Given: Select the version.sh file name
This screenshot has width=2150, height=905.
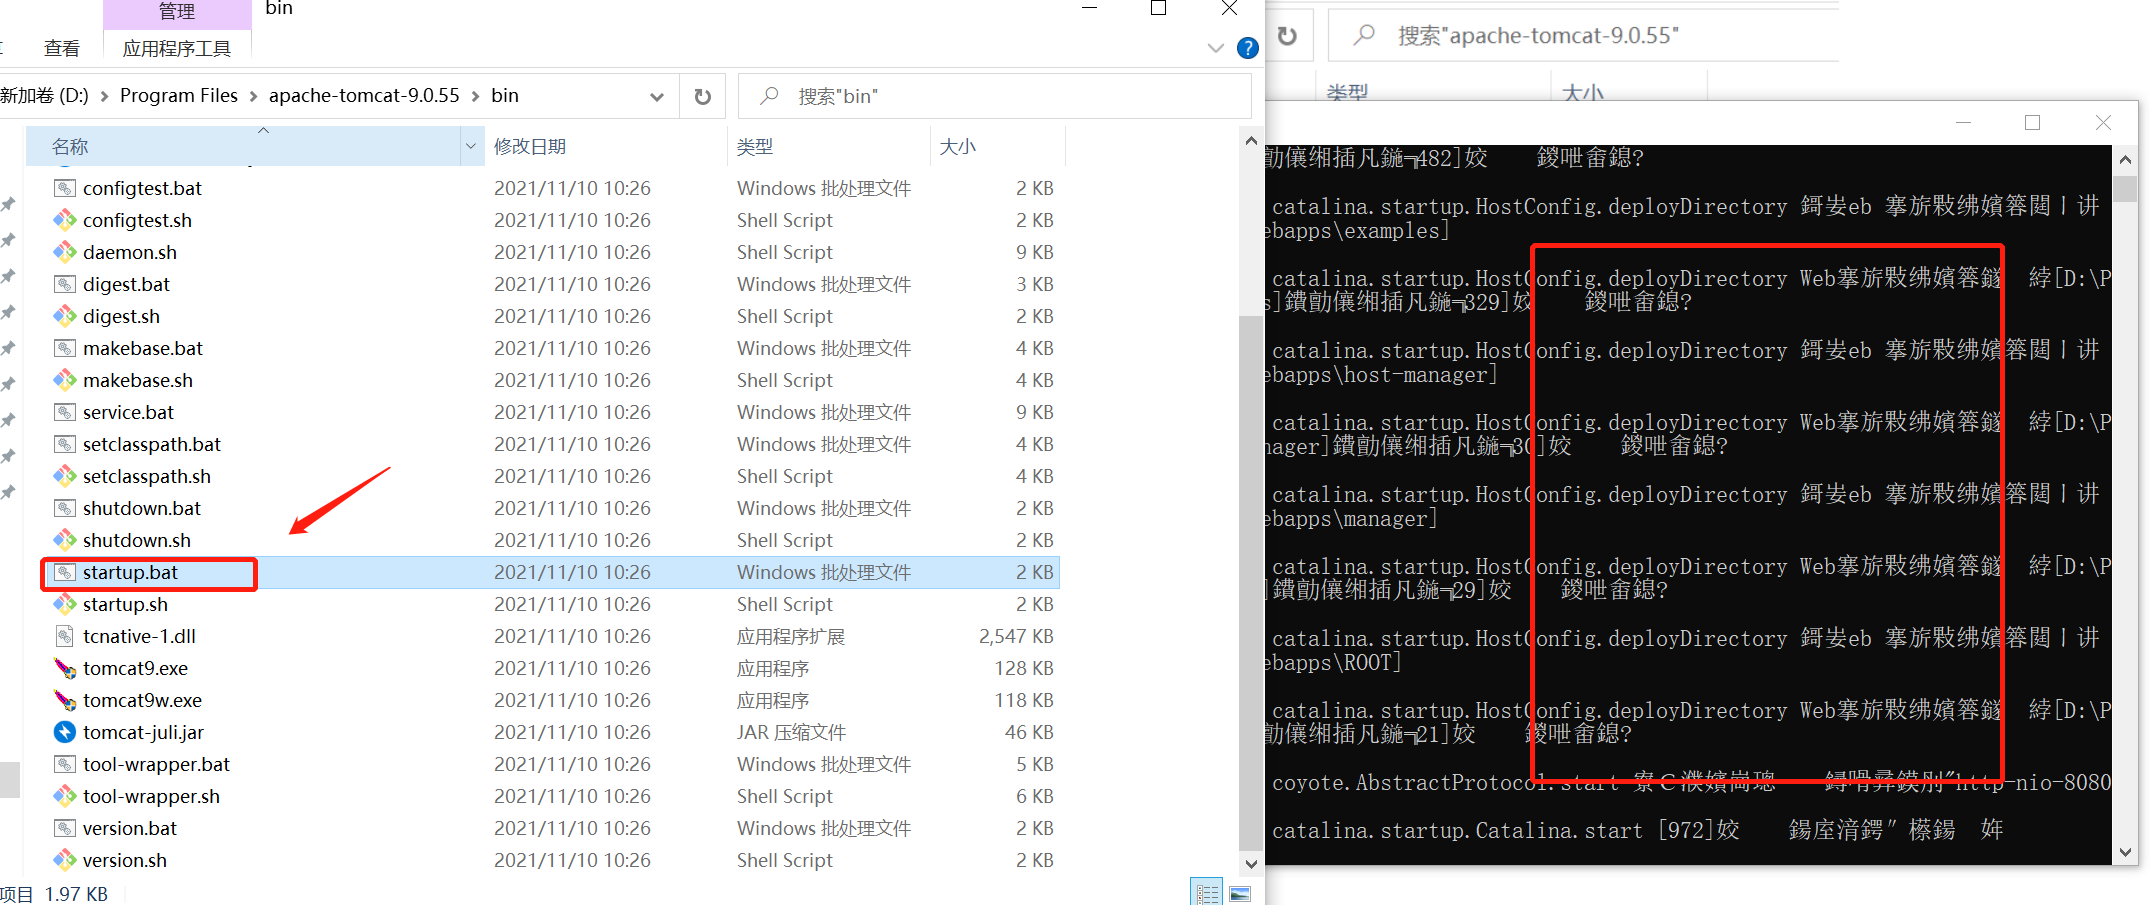Looking at the screenshot, I should click(124, 860).
